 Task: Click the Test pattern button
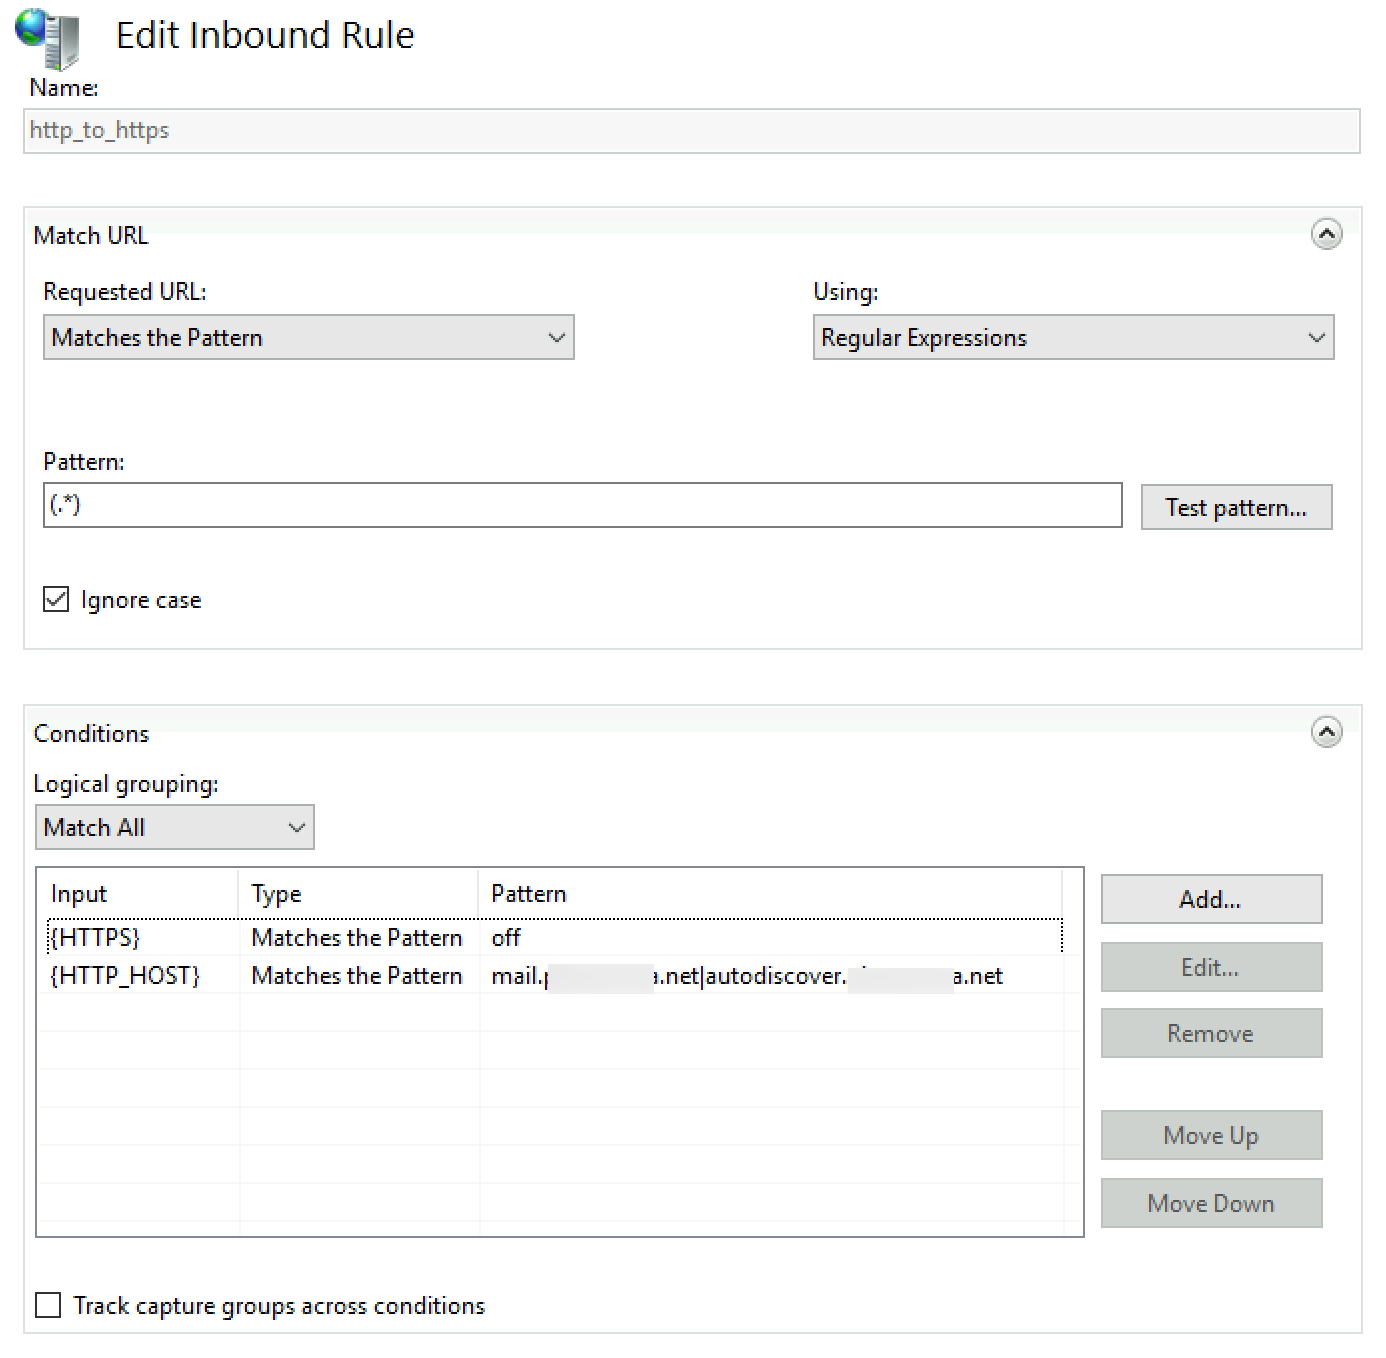click(x=1236, y=508)
